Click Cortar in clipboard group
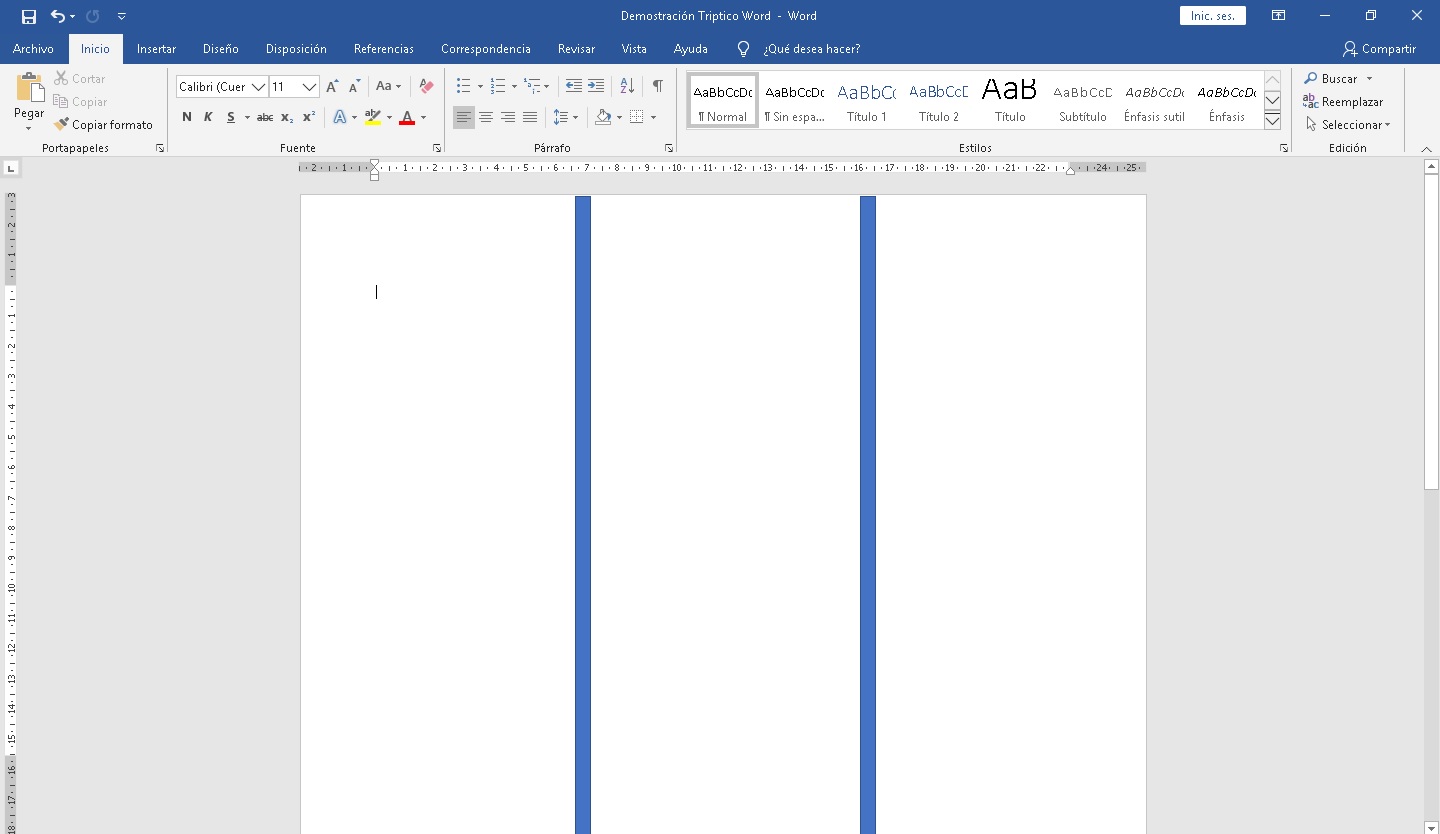The height and width of the screenshot is (834, 1440). point(80,79)
